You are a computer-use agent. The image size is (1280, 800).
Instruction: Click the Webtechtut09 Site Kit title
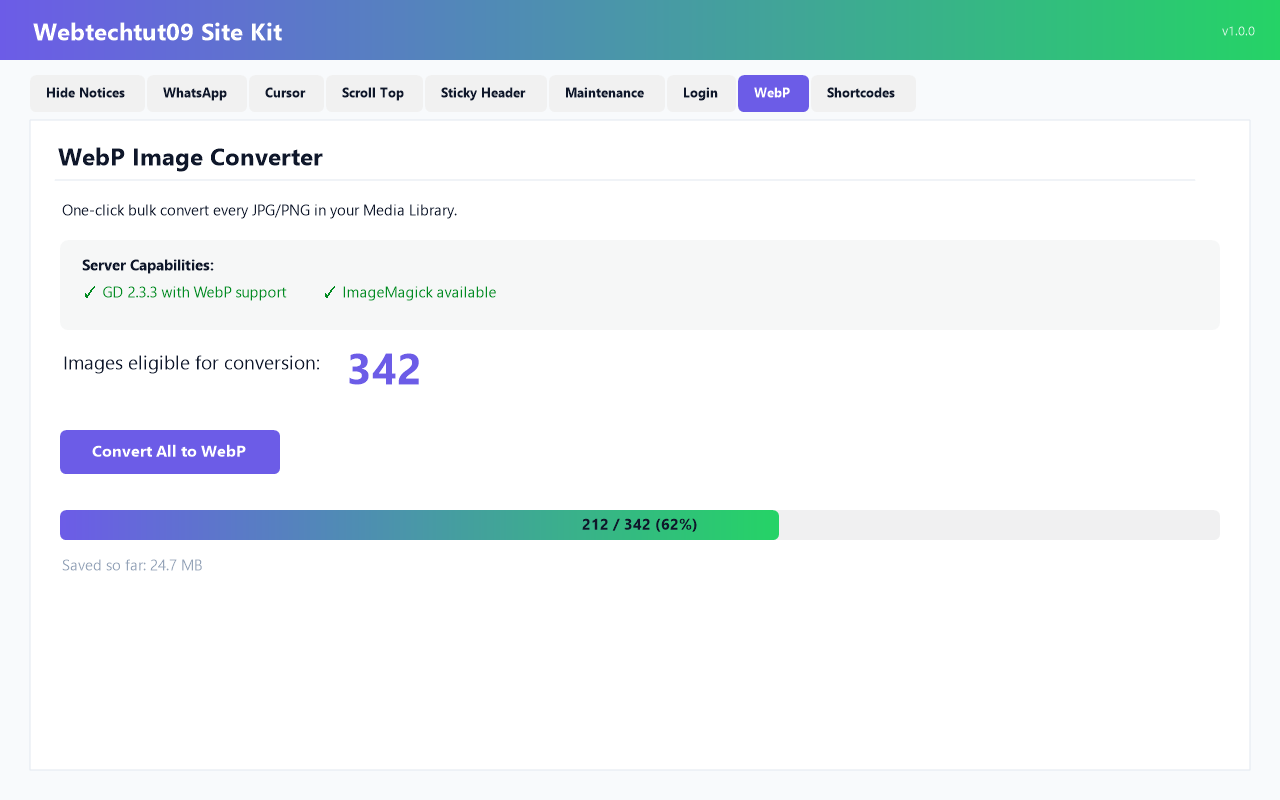pyautogui.click(x=158, y=32)
